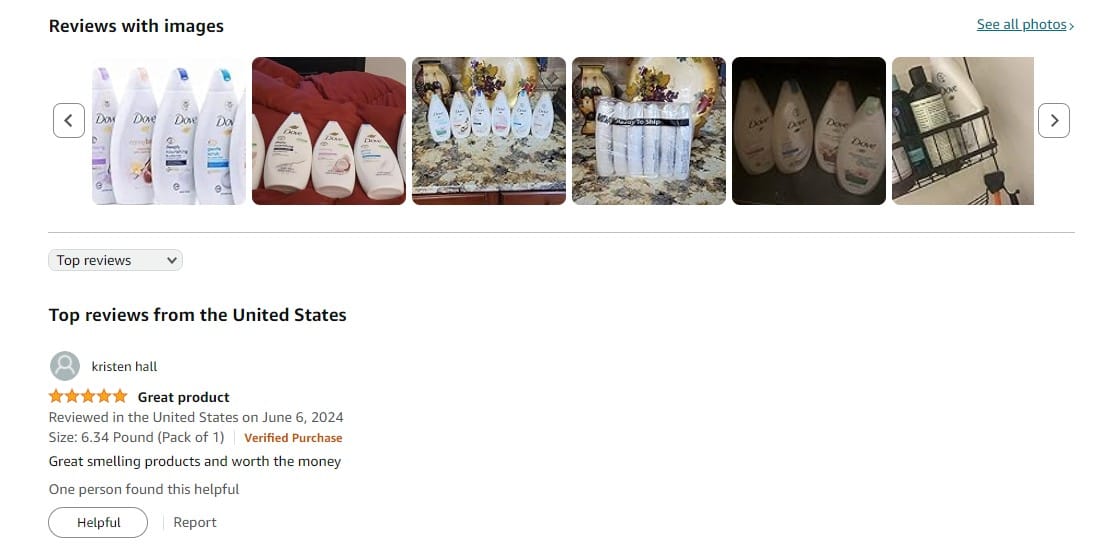Click the Top reviews from the United States heading
Image resolution: width=1103 pixels, height=556 pixels.
pyautogui.click(x=198, y=315)
